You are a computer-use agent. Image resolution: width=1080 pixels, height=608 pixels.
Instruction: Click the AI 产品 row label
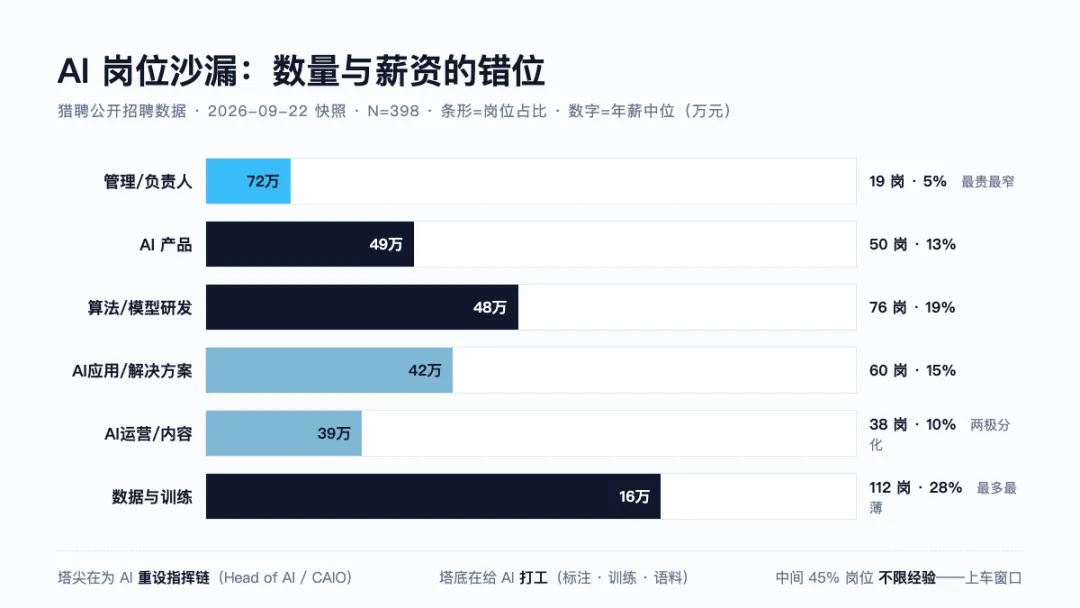[x=165, y=244]
